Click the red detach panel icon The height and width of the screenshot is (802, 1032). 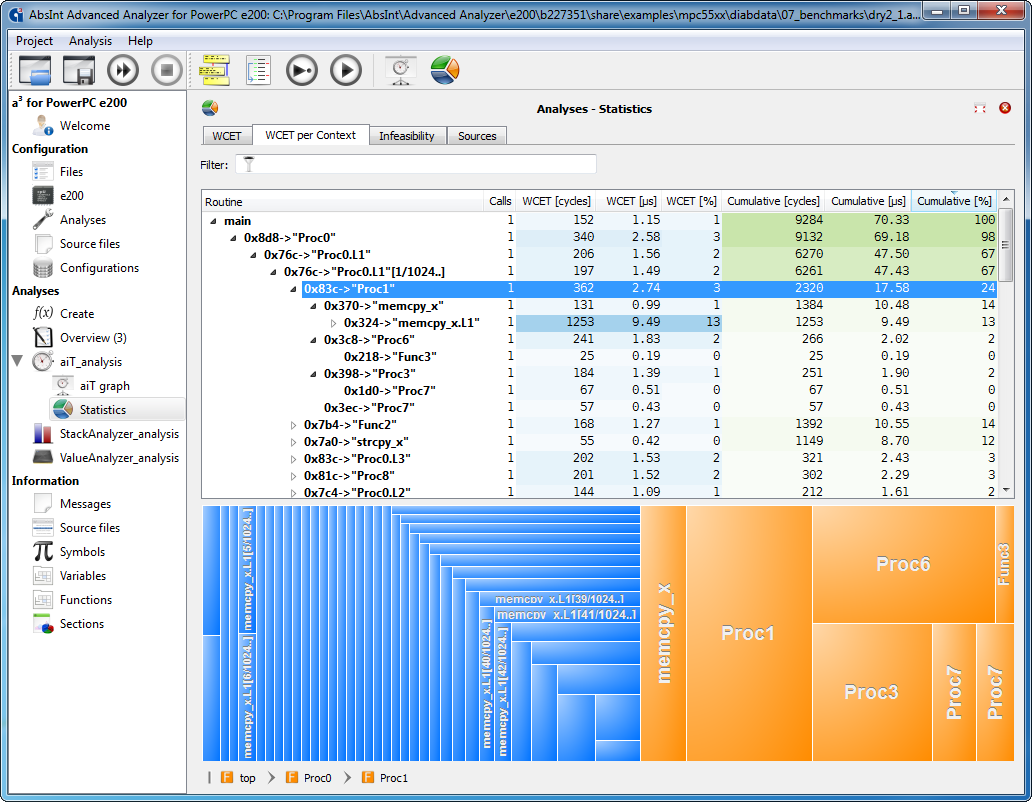[x=980, y=108]
